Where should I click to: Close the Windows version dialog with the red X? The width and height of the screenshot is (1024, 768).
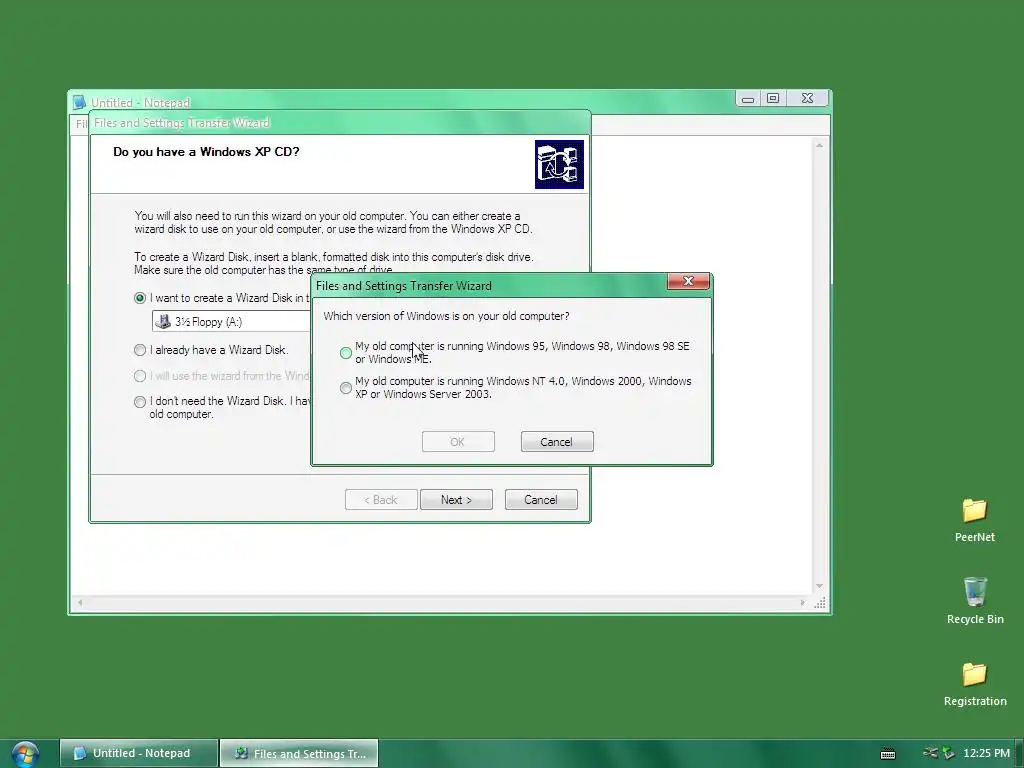(x=688, y=281)
